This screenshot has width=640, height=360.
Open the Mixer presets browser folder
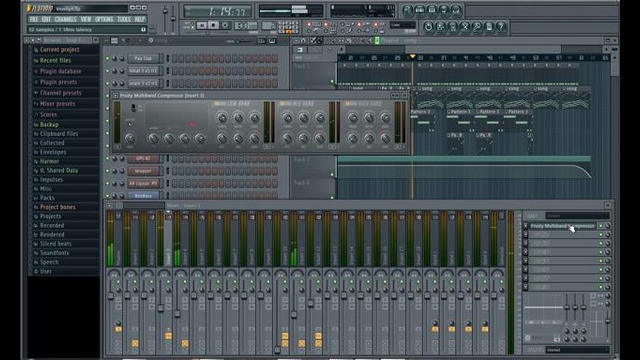coord(57,104)
